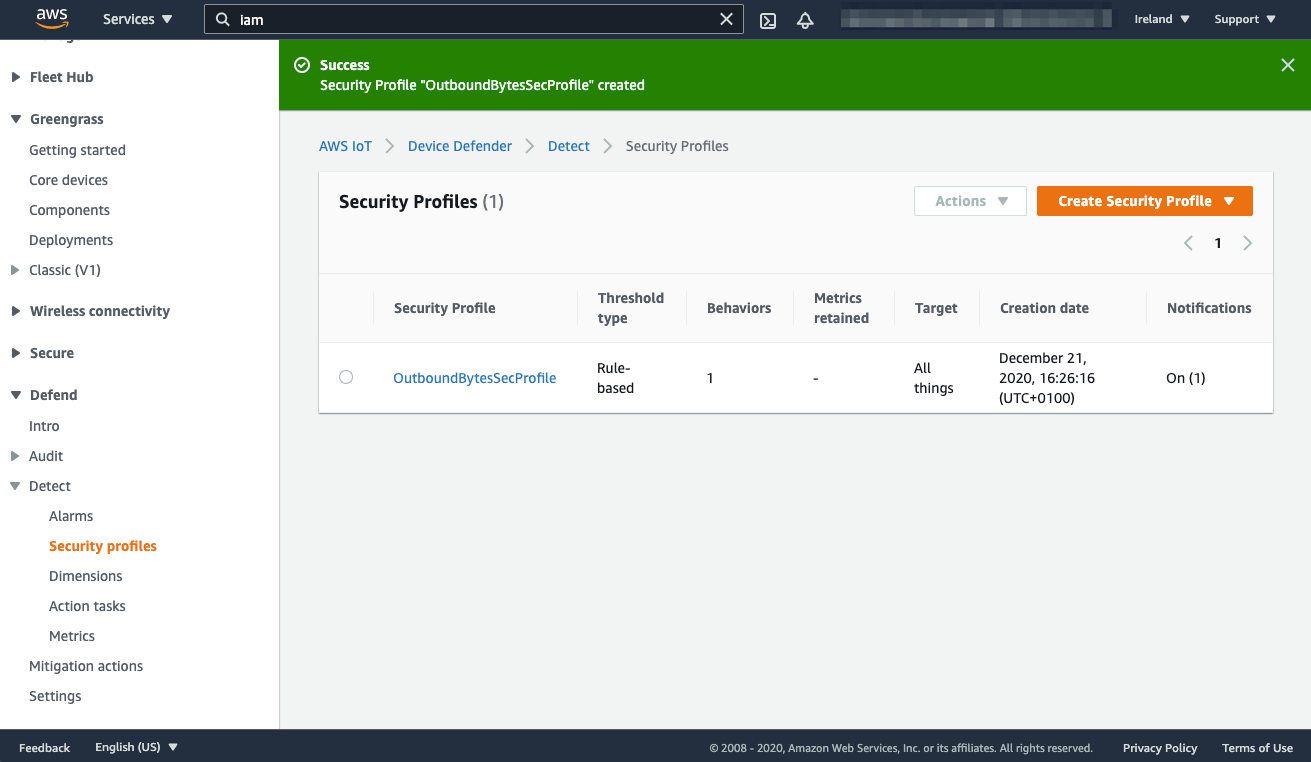Select the OutboundBytesSecProfile radio button
Viewport: 1311px width, 762px height.
tap(346, 377)
